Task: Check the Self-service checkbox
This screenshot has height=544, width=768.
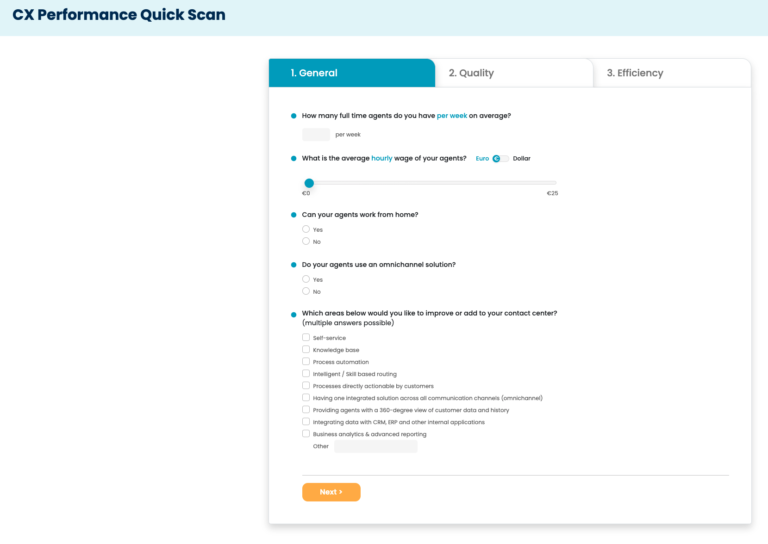Action: 306,337
